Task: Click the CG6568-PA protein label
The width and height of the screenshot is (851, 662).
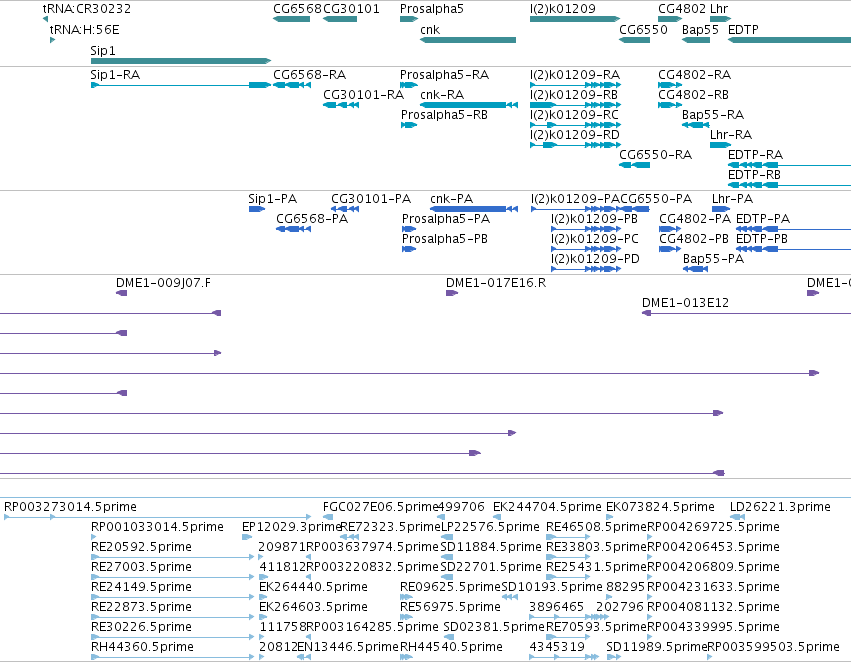Action: (x=312, y=219)
